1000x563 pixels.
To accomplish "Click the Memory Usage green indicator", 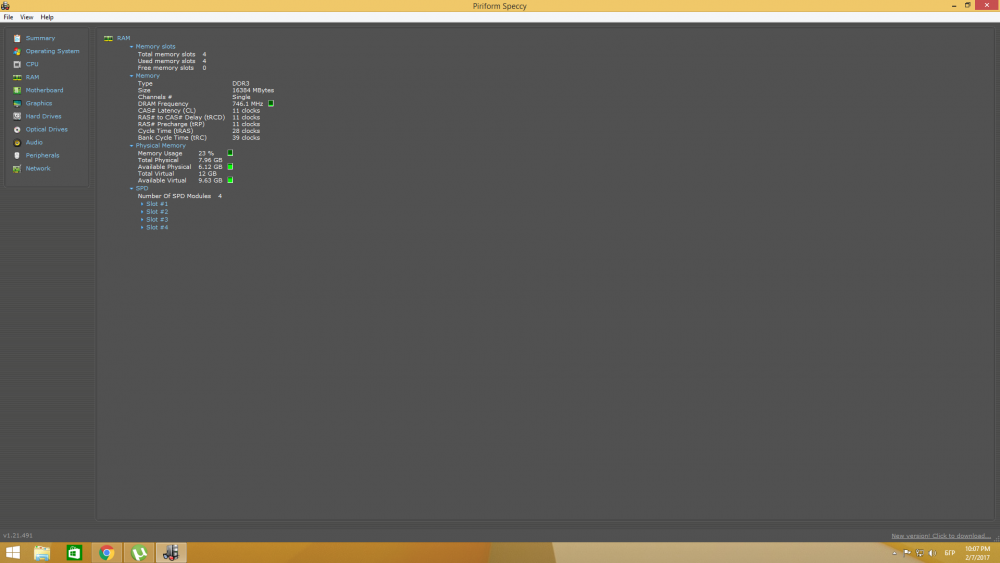I will [x=230, y=153].
